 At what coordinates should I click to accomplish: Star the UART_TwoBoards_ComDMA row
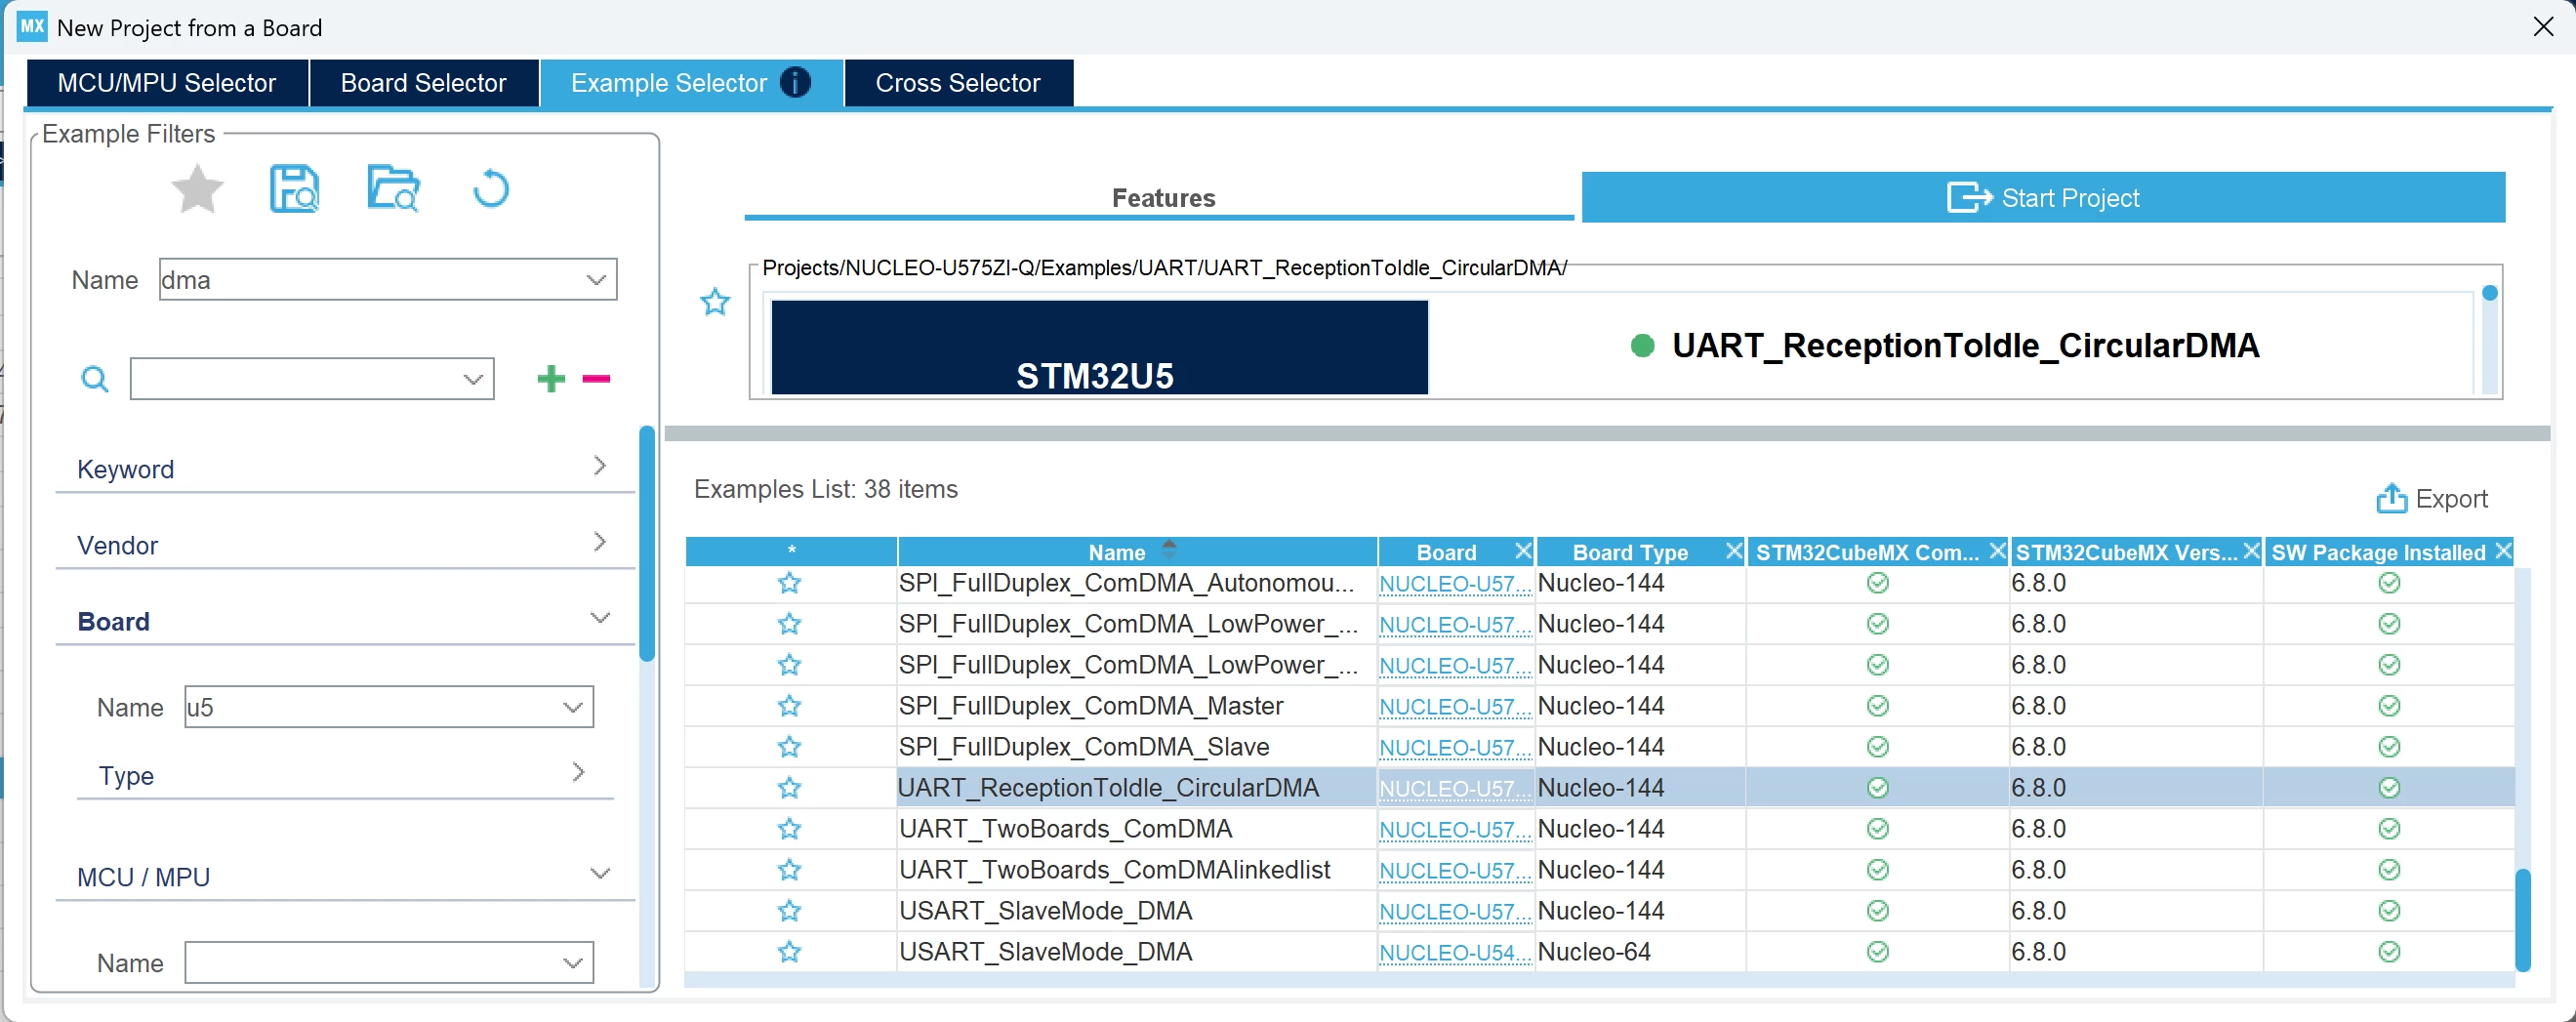point(789,829)
